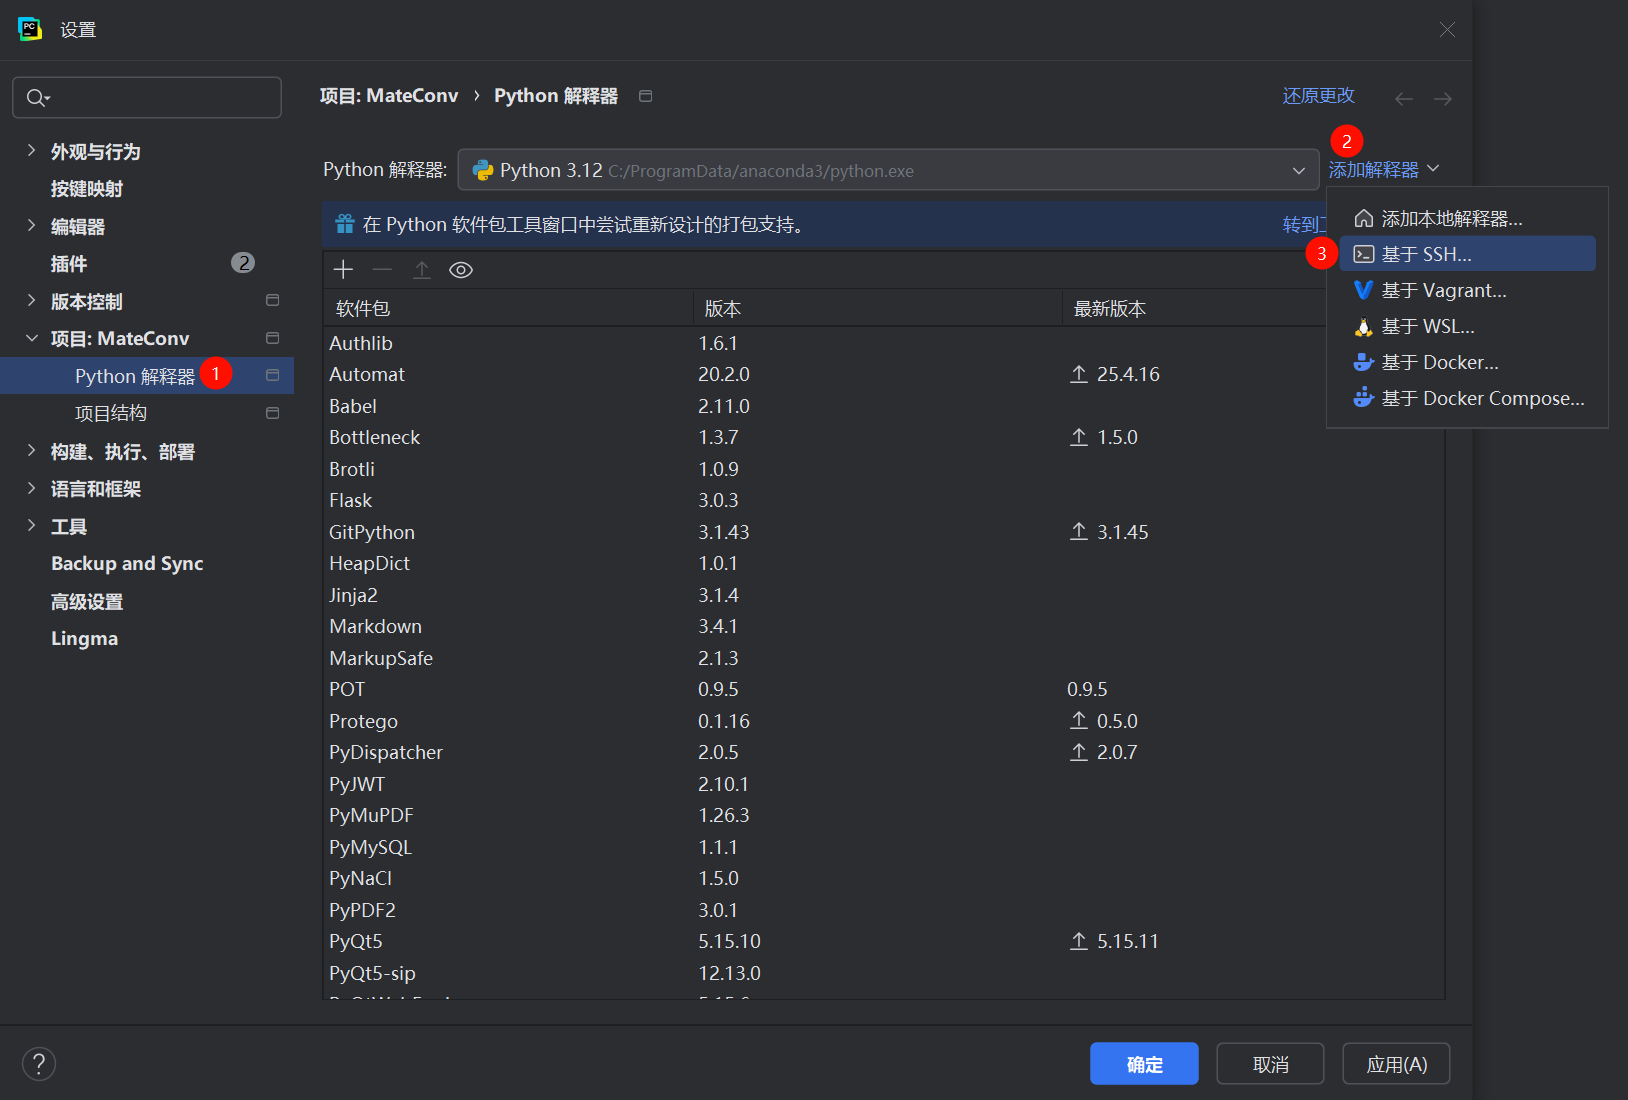The image size is (1628, 1100).
Task: Click the 转到 link in the banner
Action: (1304, 225)
